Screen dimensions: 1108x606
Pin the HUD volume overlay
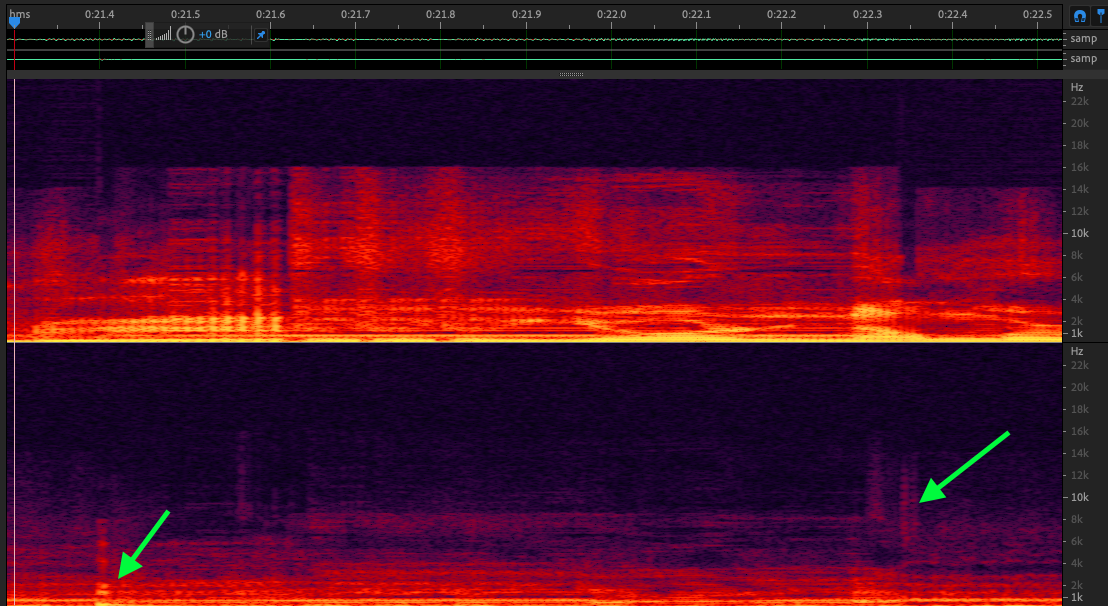(x=261, y=35)
